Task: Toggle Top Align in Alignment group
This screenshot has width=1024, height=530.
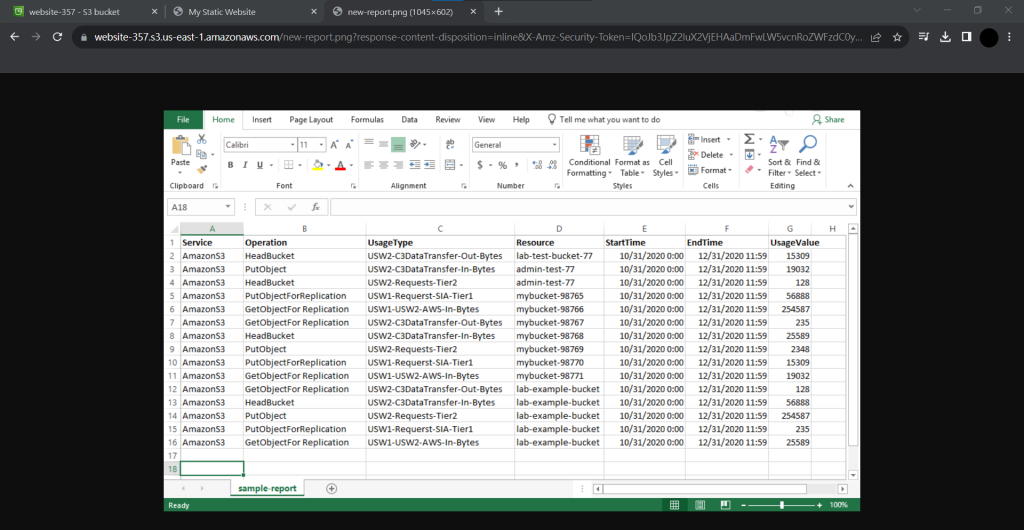Action: pyautogui.click(x=369, y=144)
